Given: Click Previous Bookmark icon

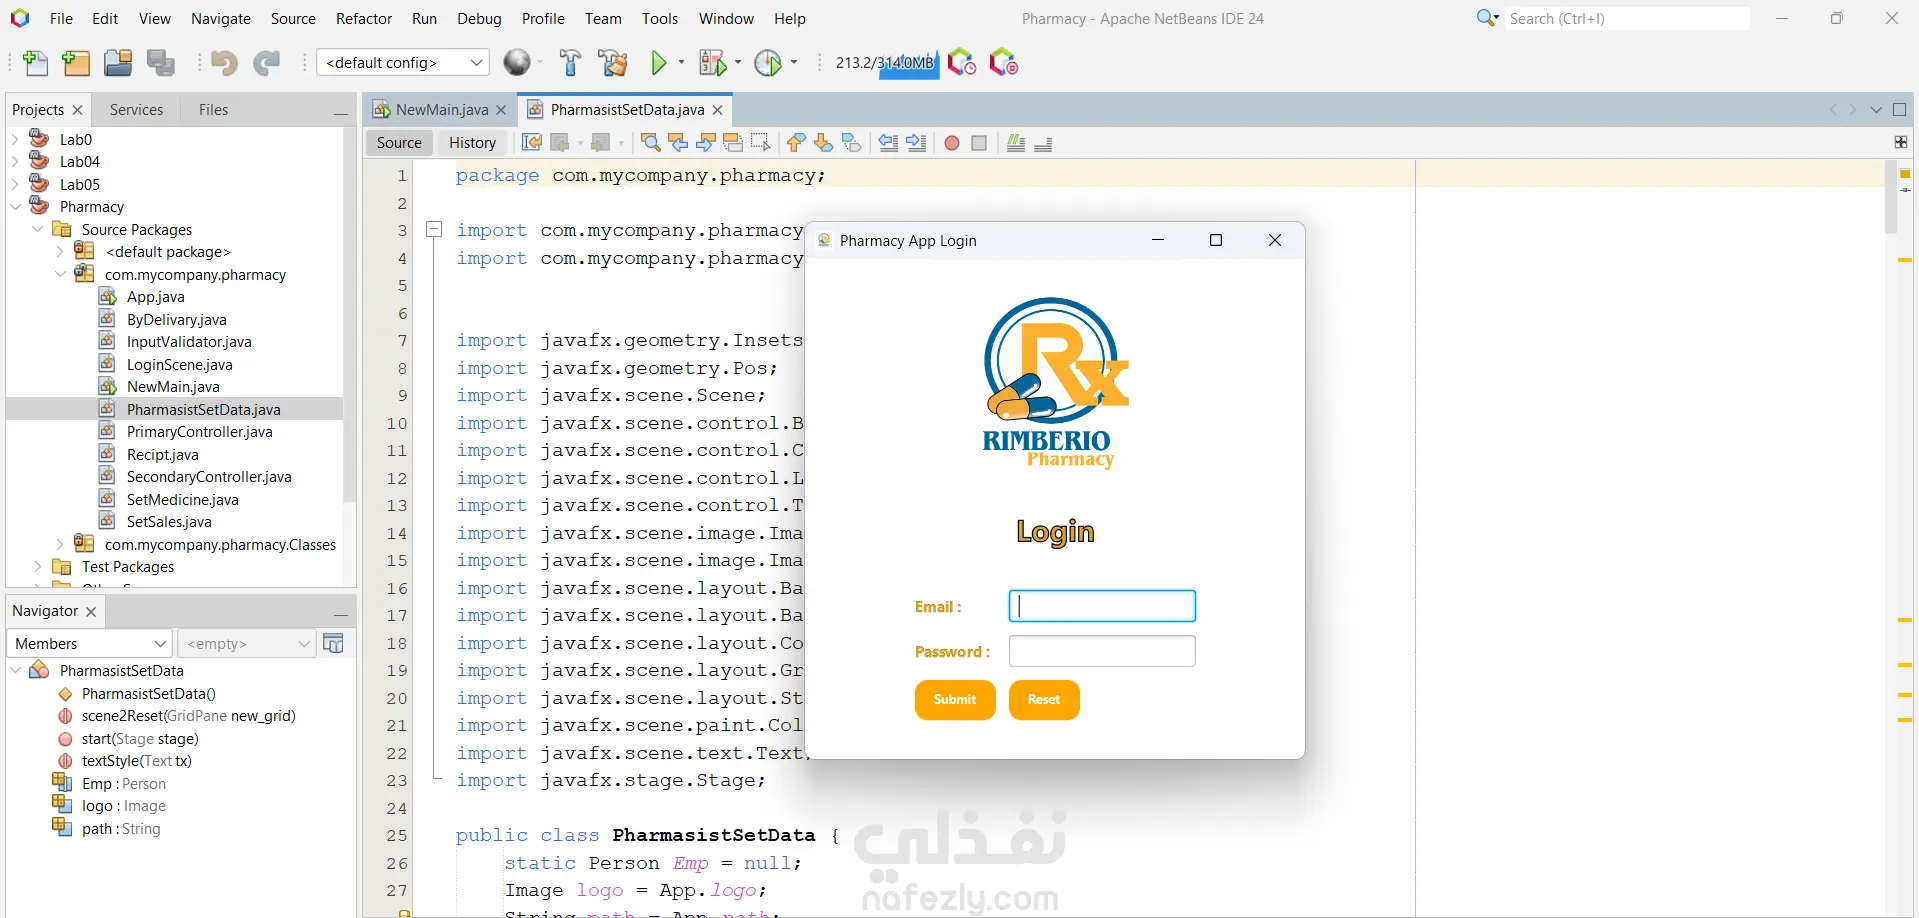Looking at the screenshot, I should pos(796,143).
